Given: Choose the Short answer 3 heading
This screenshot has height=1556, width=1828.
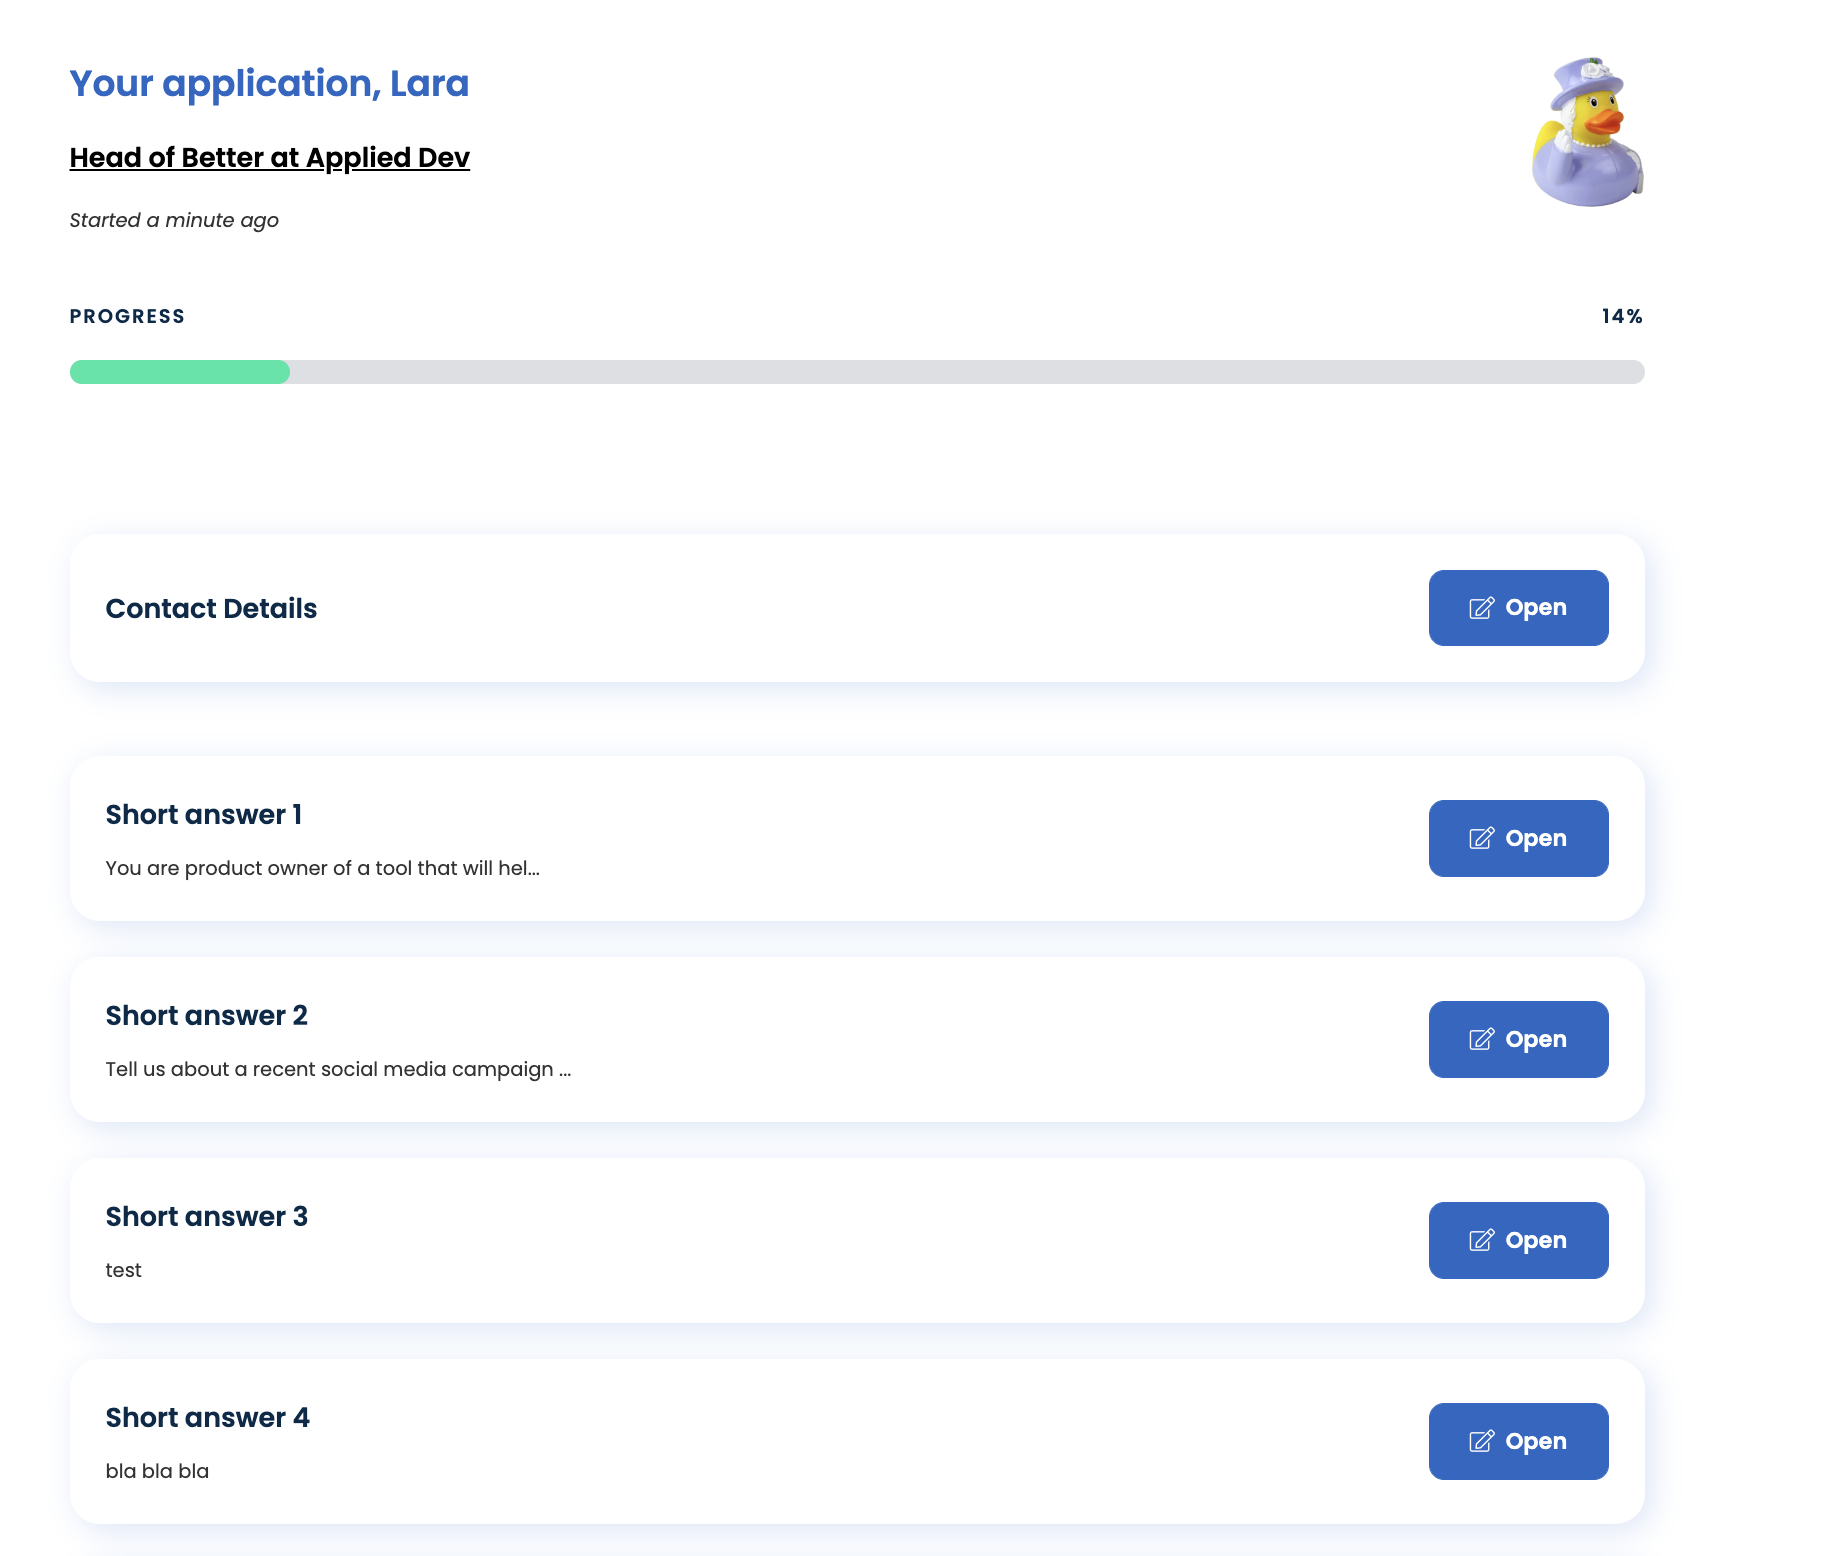Looking at the screenshot, I should point(207,1216).
